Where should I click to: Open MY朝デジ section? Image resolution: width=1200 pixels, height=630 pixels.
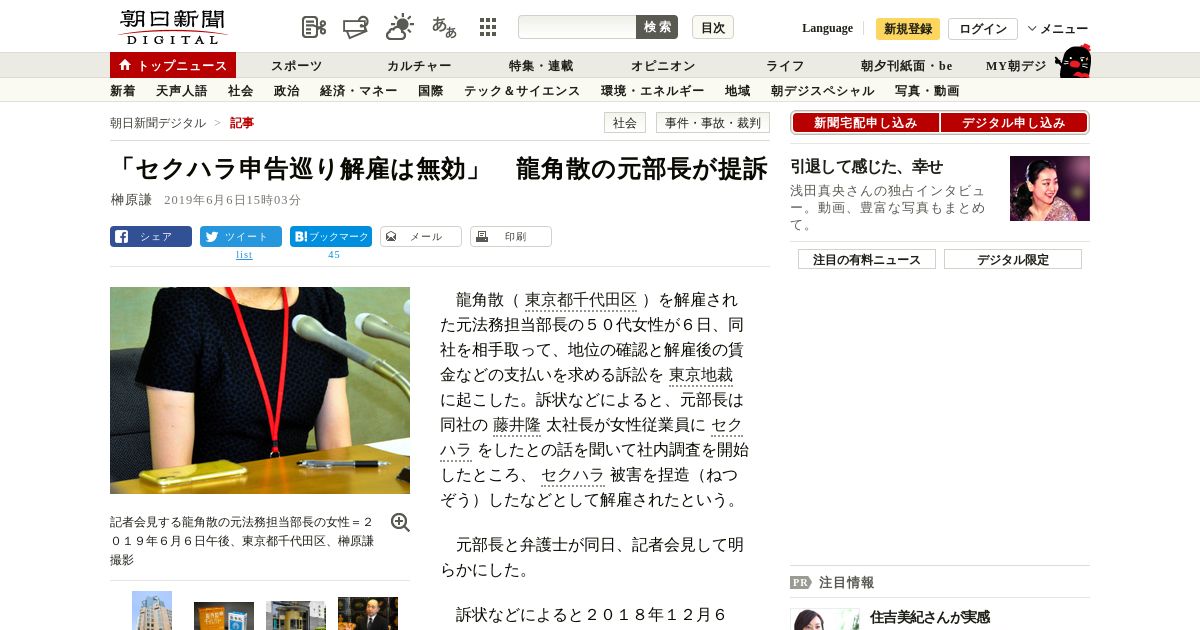click(1016, 66)
